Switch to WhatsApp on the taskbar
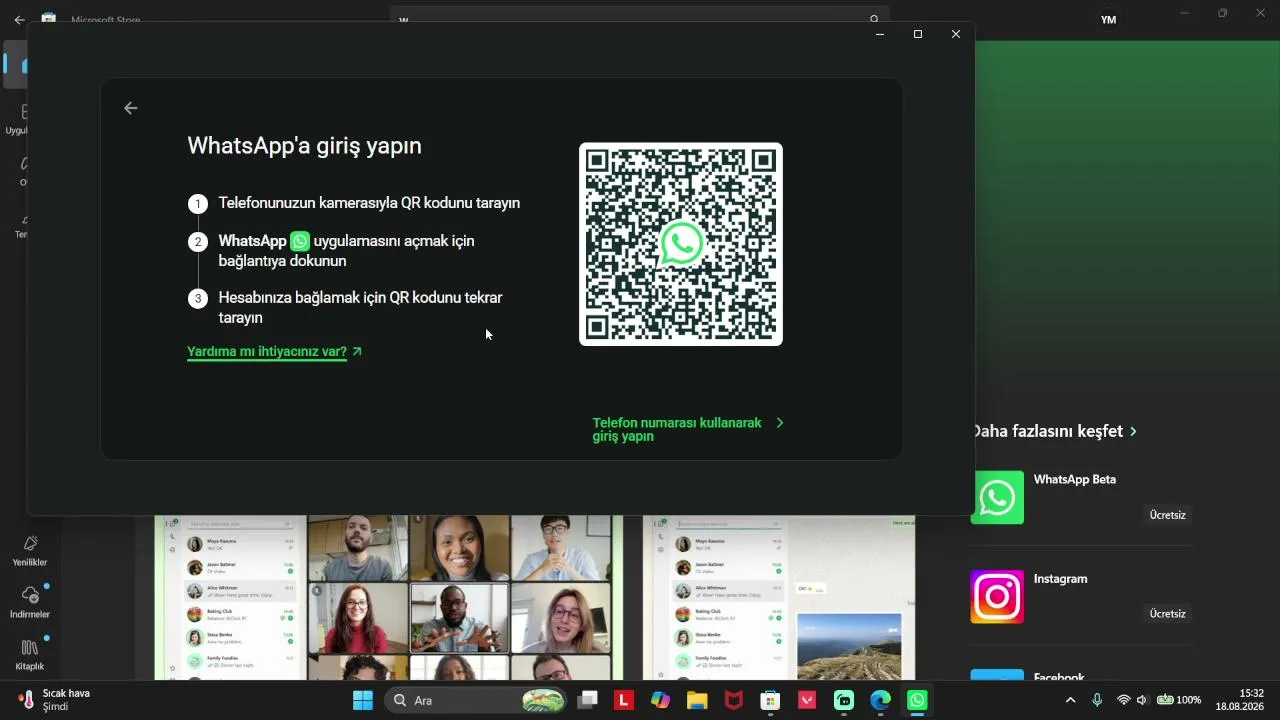The image size is (1280, 720). 917,700
